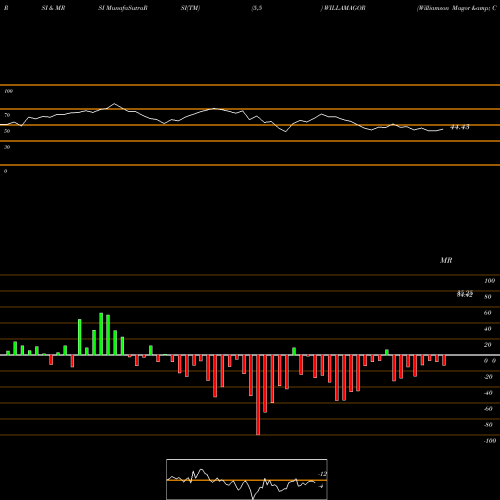Click the 80 label on the MR axis
The width and height of the screenshot is (500, 500).
(x=488, y=297)
